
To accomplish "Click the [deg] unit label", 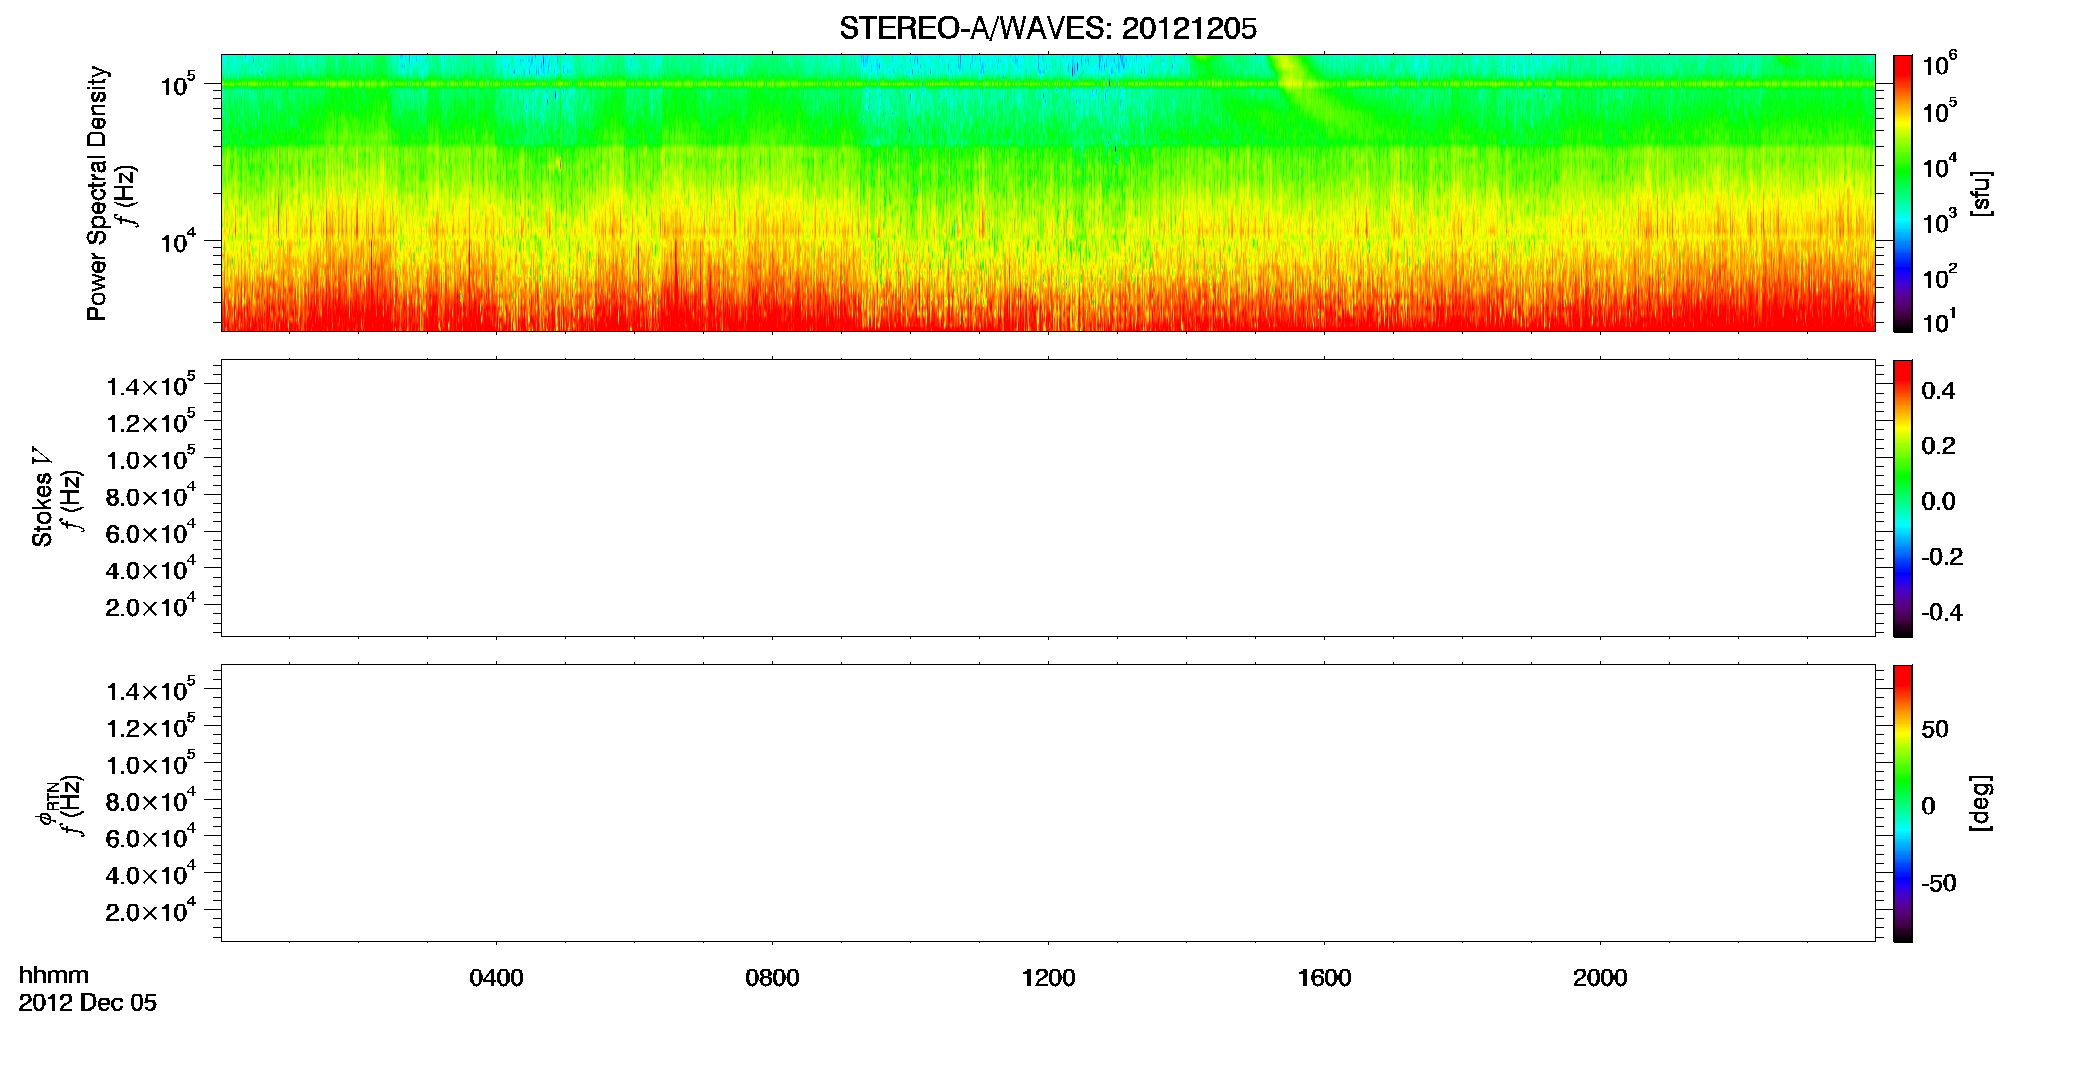I will (1981, 803).
